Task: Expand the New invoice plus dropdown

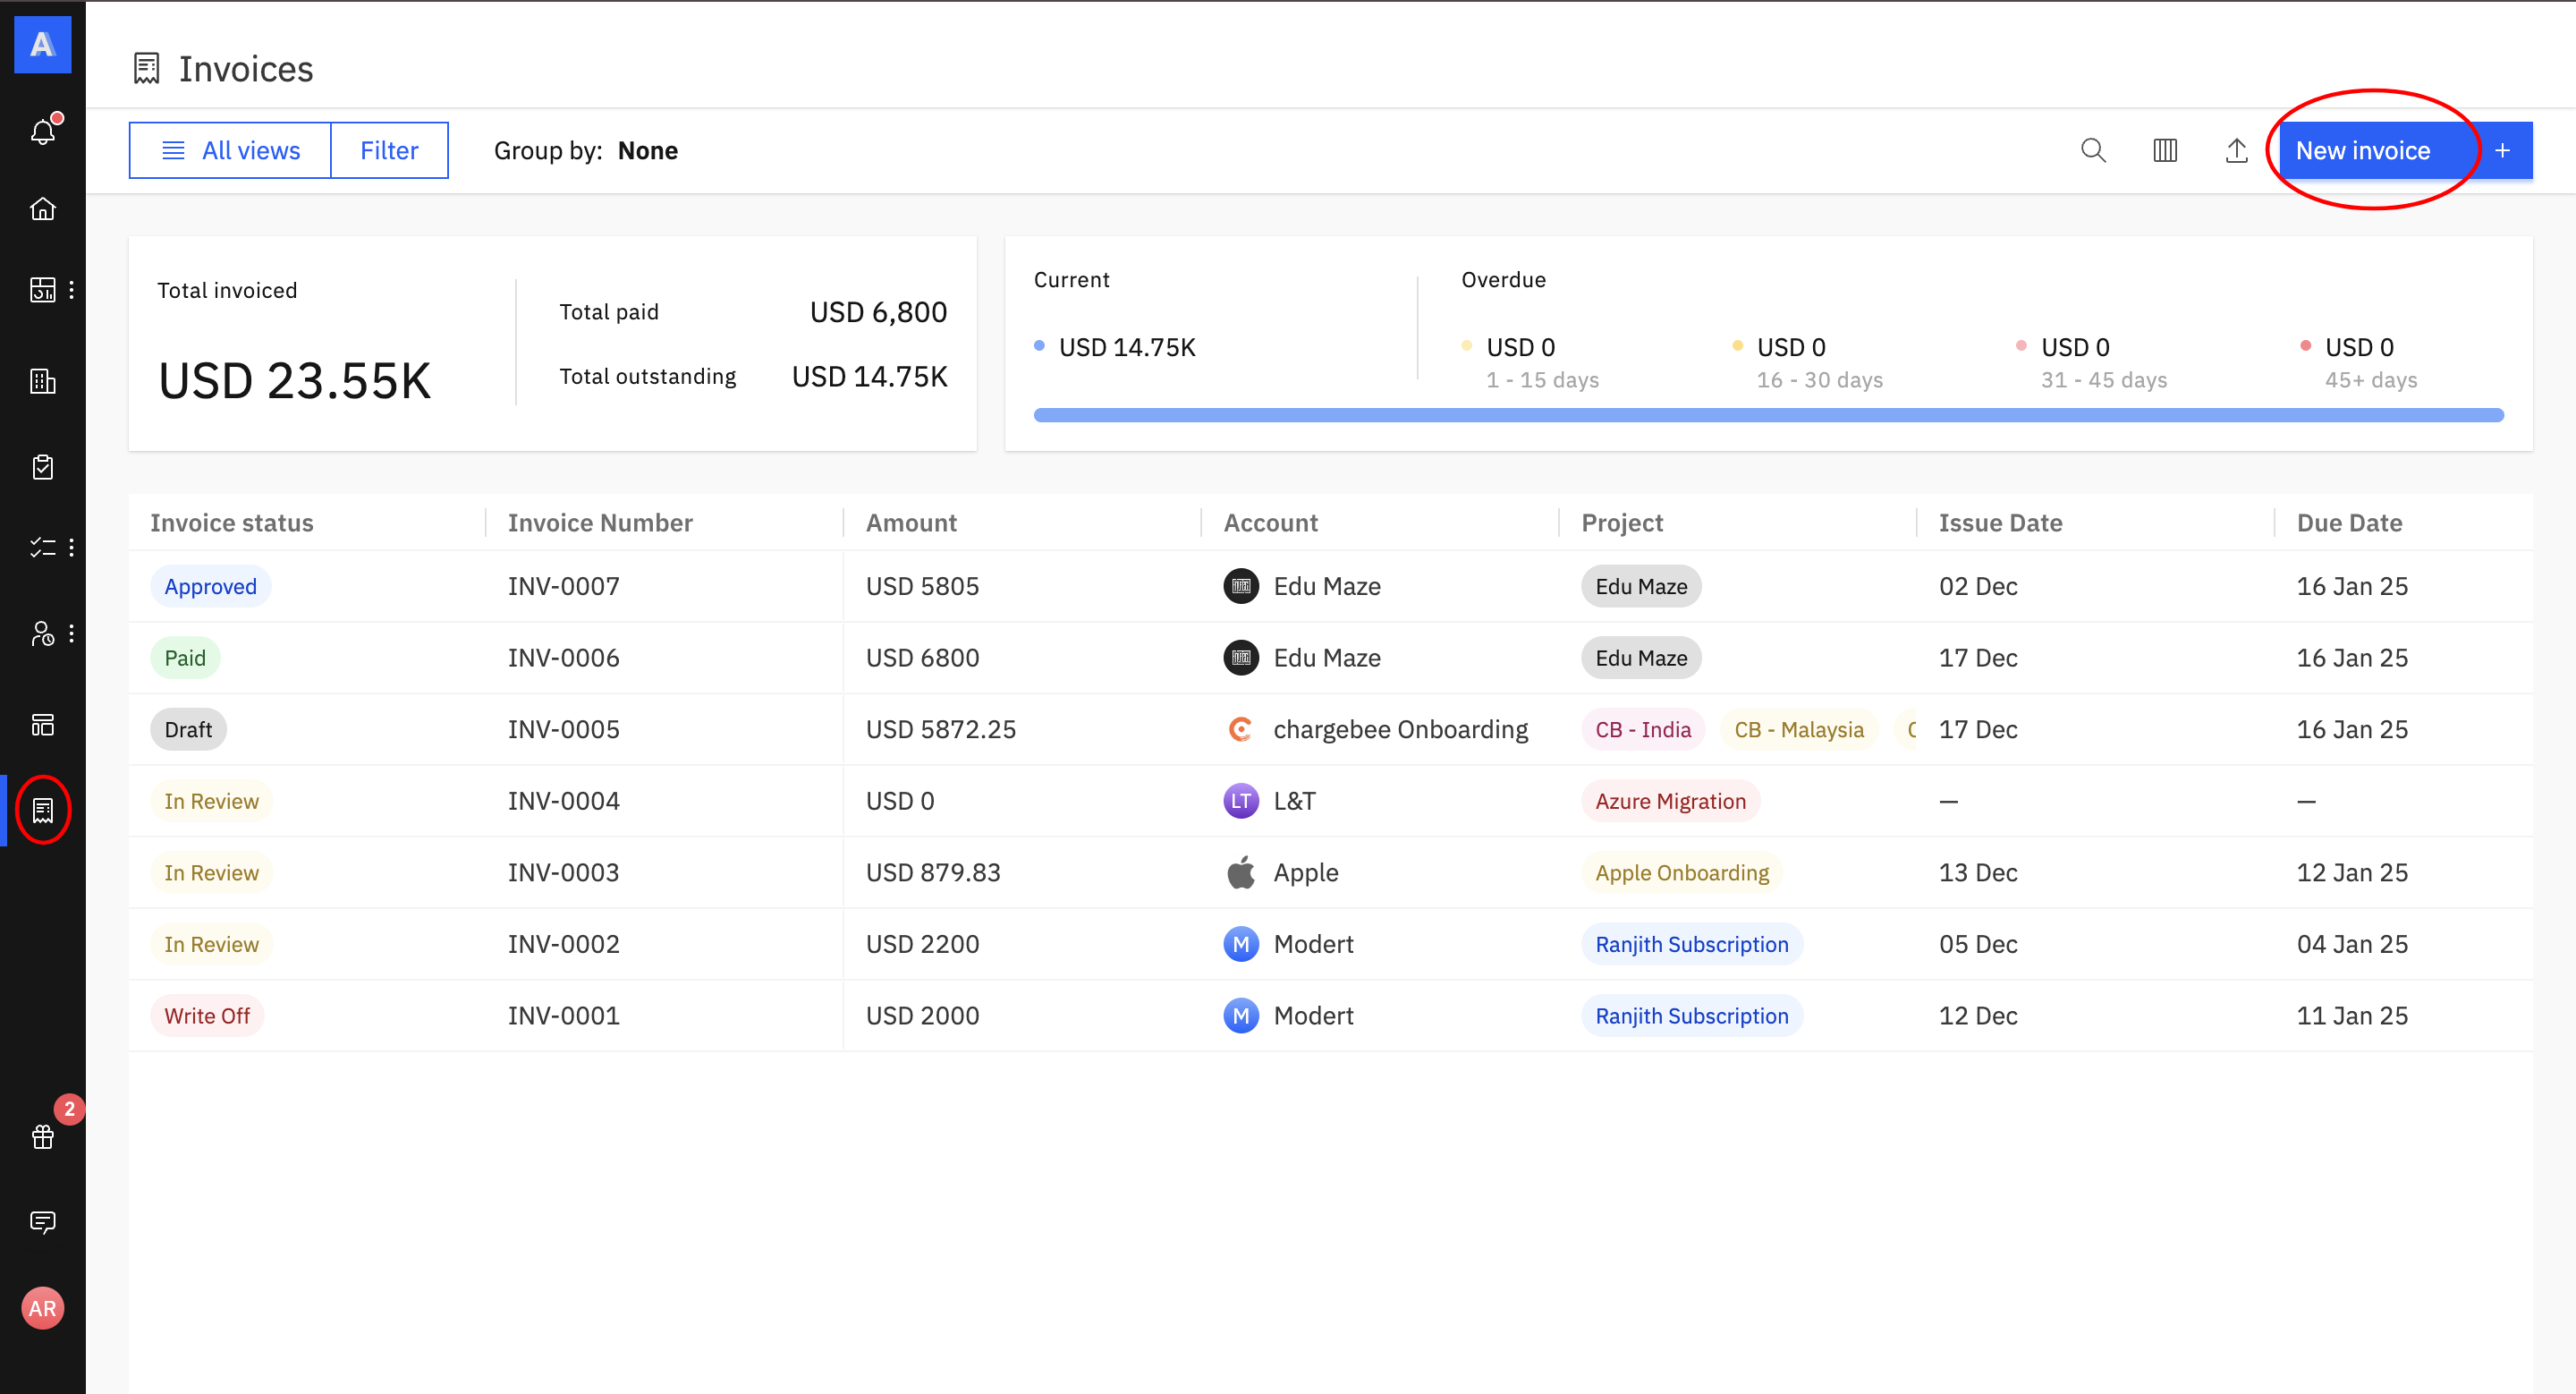Action: (x=2503, y=150)
